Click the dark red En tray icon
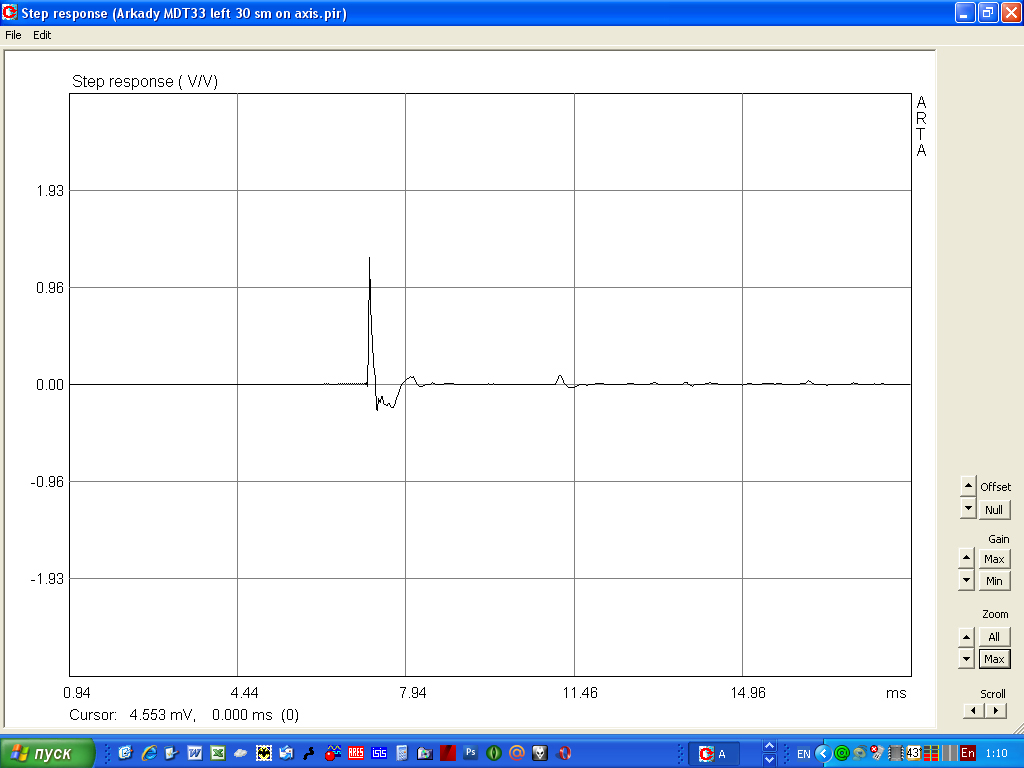The width and height of the screenshot is (1024, 768). point(968,754)
